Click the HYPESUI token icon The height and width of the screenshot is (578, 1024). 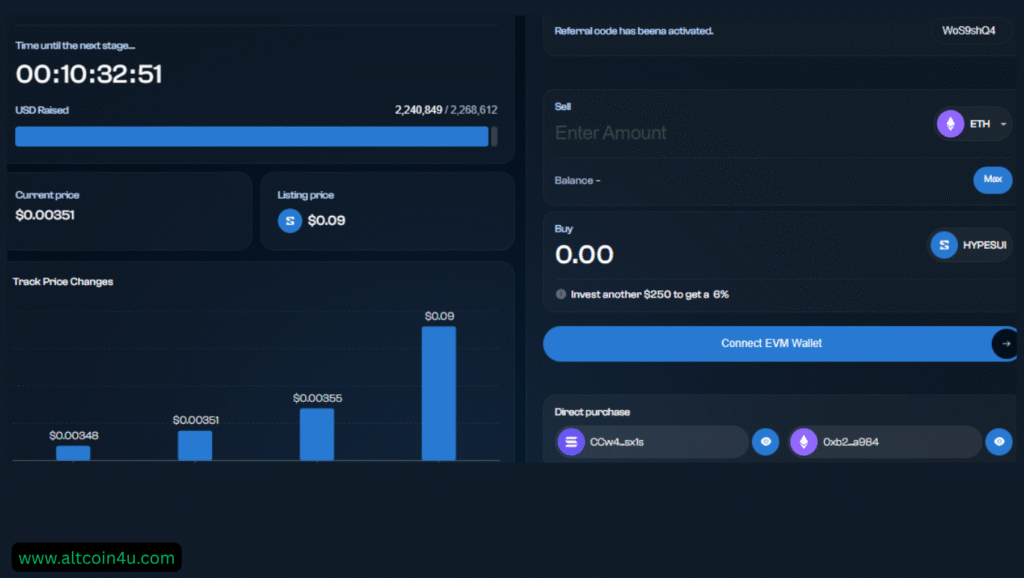tap(943, 245)
